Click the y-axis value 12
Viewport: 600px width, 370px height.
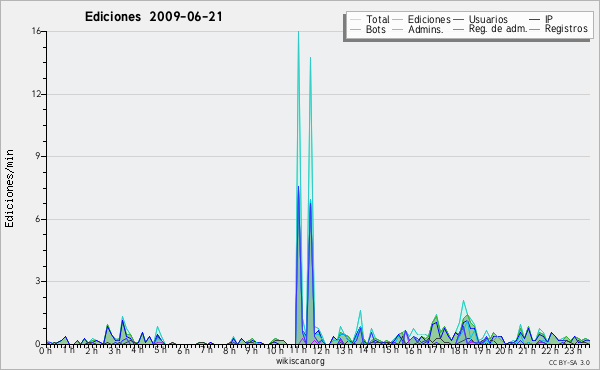coord(36,94)
